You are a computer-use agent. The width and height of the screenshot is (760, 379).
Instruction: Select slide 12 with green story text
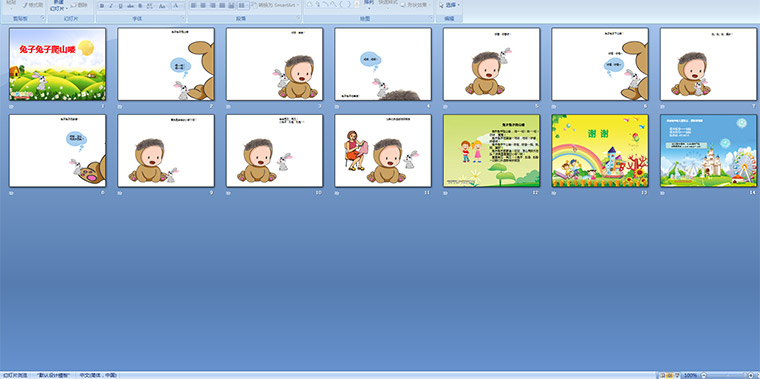(491, 150)
